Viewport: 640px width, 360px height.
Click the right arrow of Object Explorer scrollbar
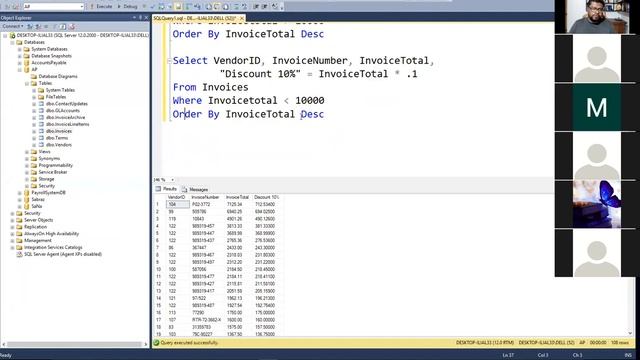click(146, 344)
